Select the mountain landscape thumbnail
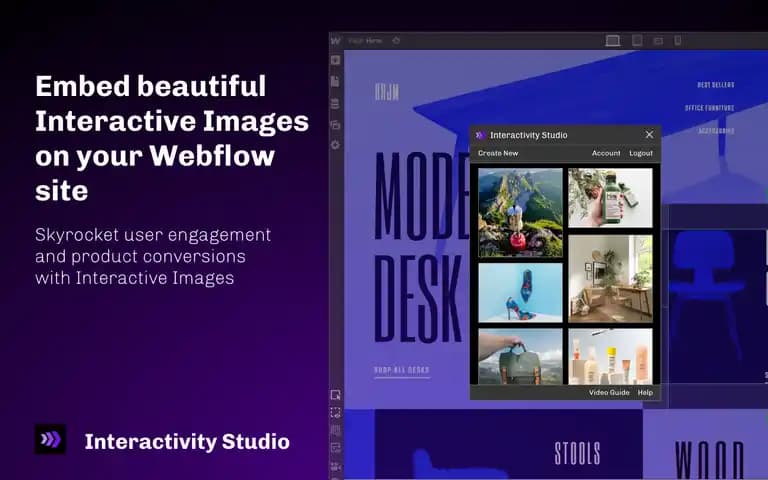Viewport: 768px width, 480px height. (520, 213)
